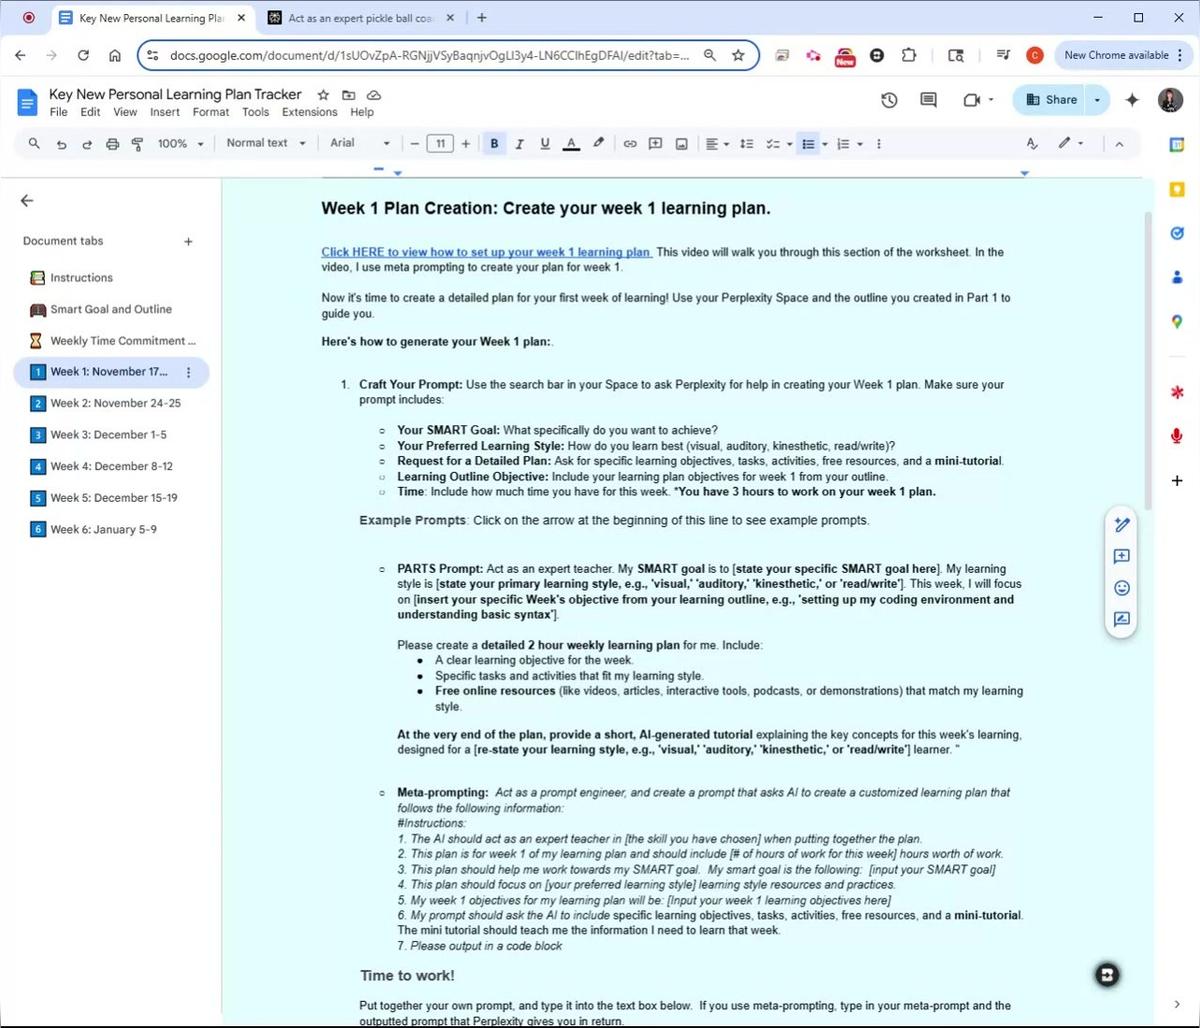The width and height of the screenshot is (1200, 1028).
Task: Show all comments icon
Action: click(928, 100)
